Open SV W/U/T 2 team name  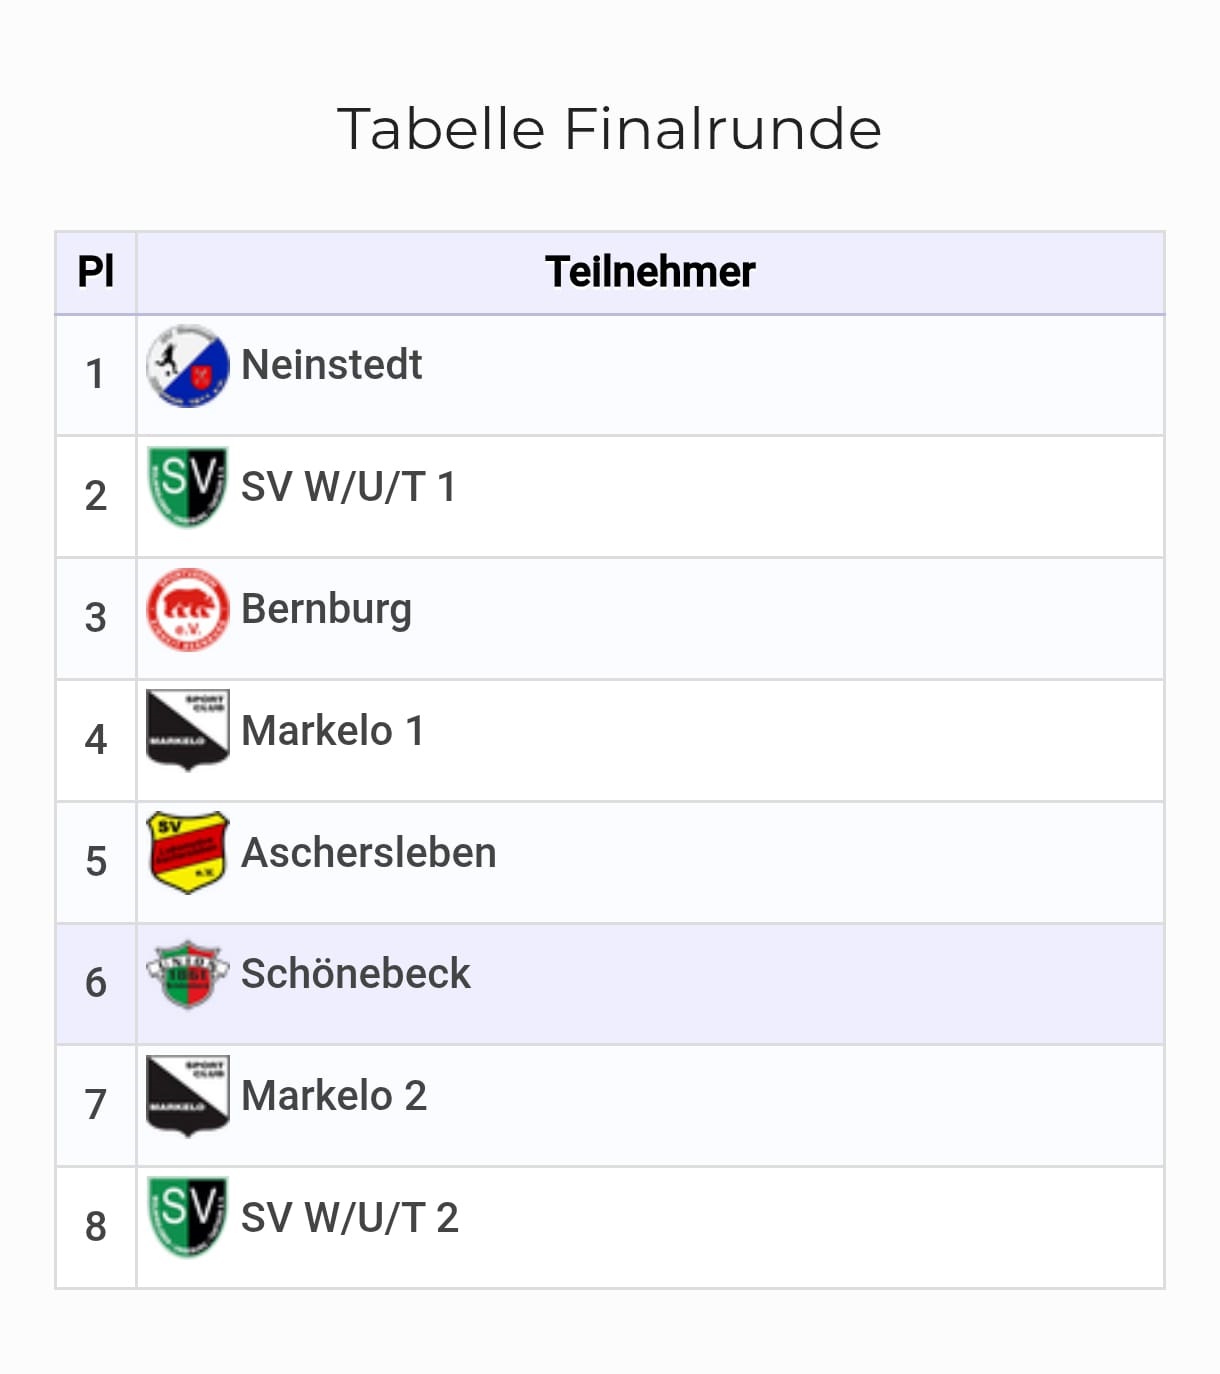(x=350, y=1218)
